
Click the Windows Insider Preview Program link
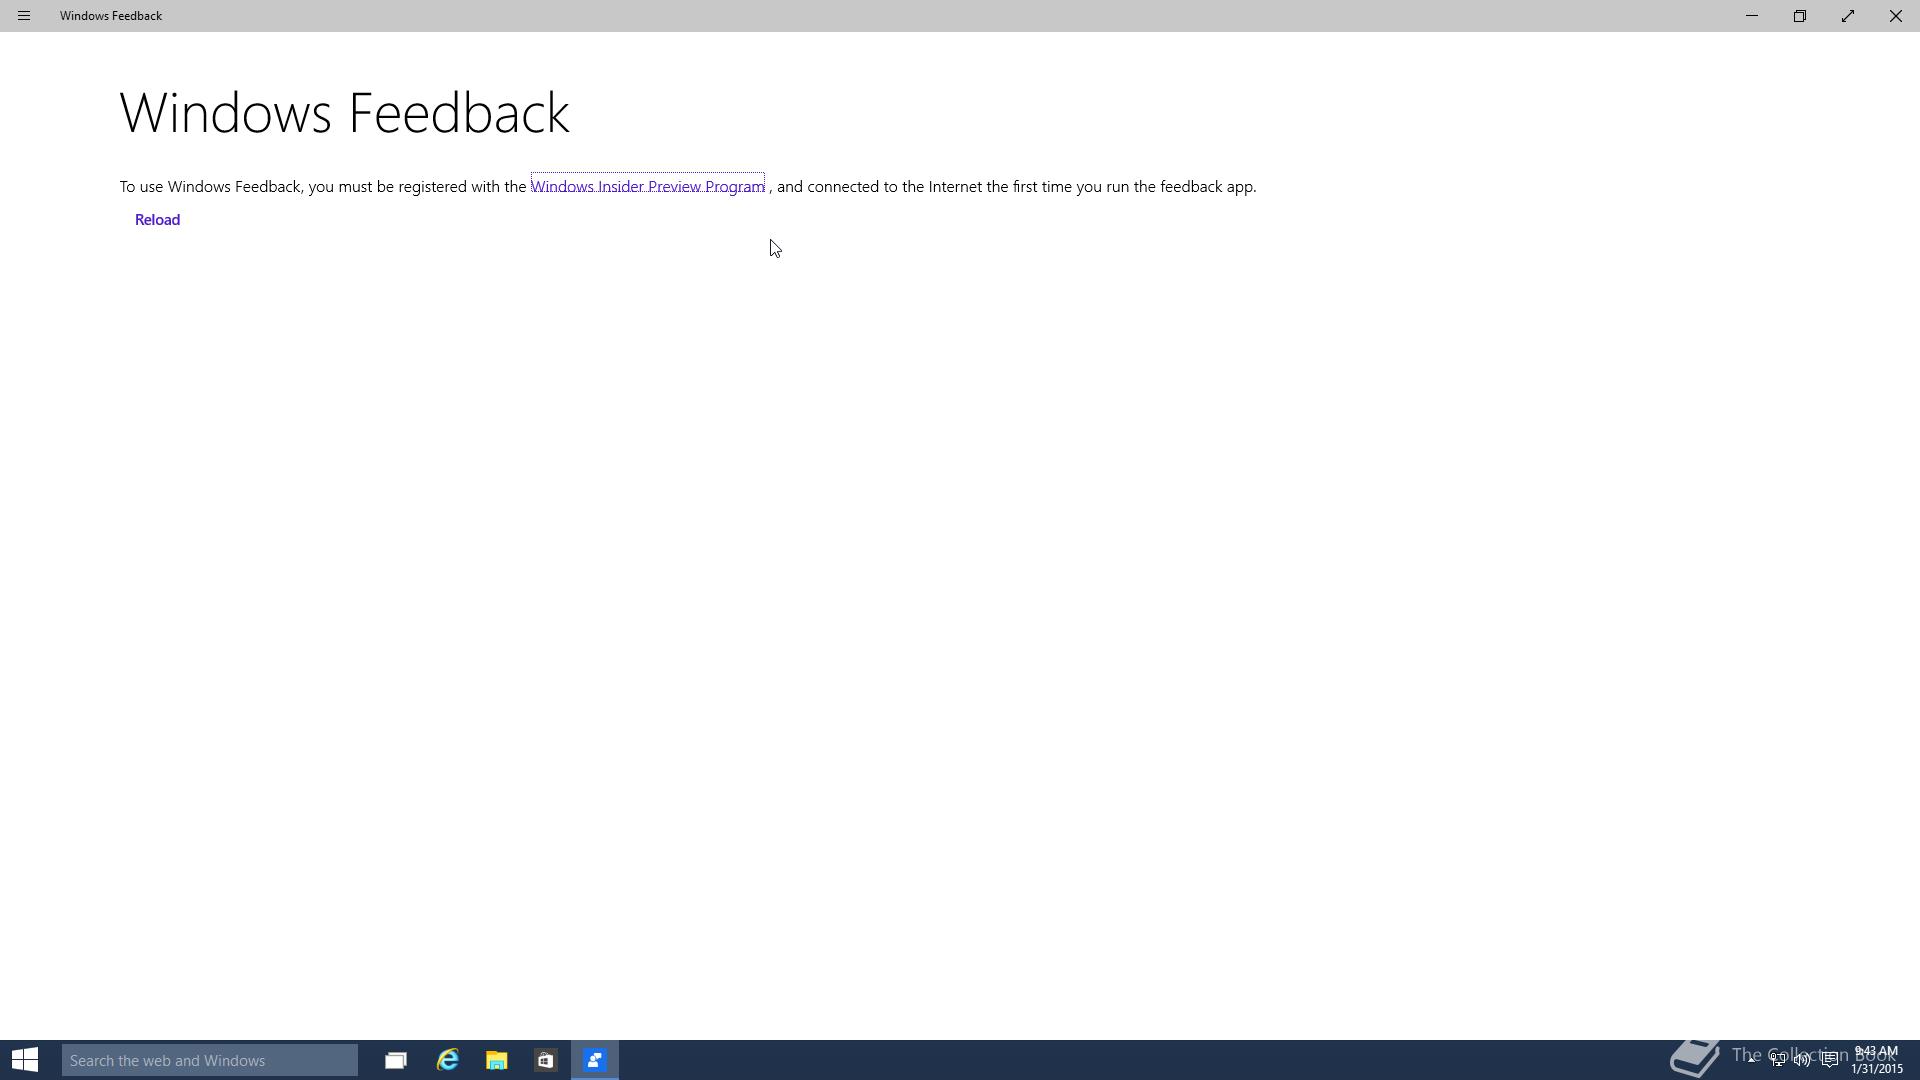point(647,187)
